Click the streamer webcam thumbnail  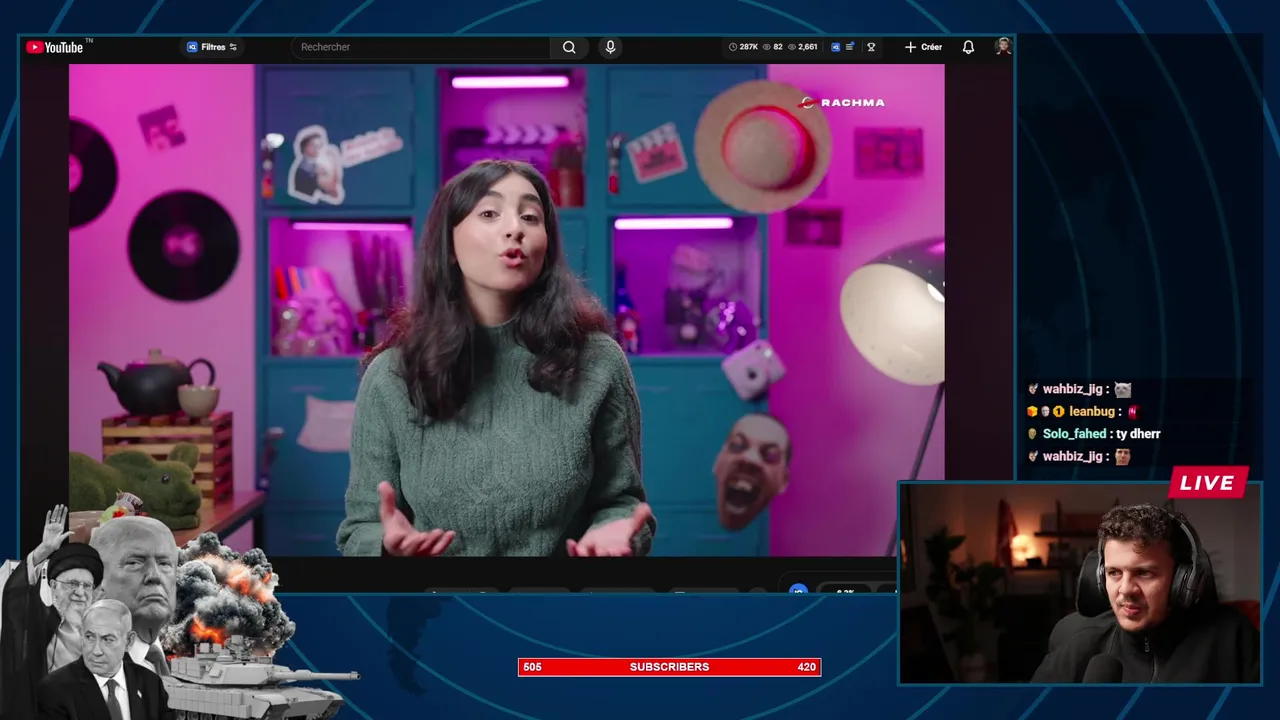[x=1080, y=584]
